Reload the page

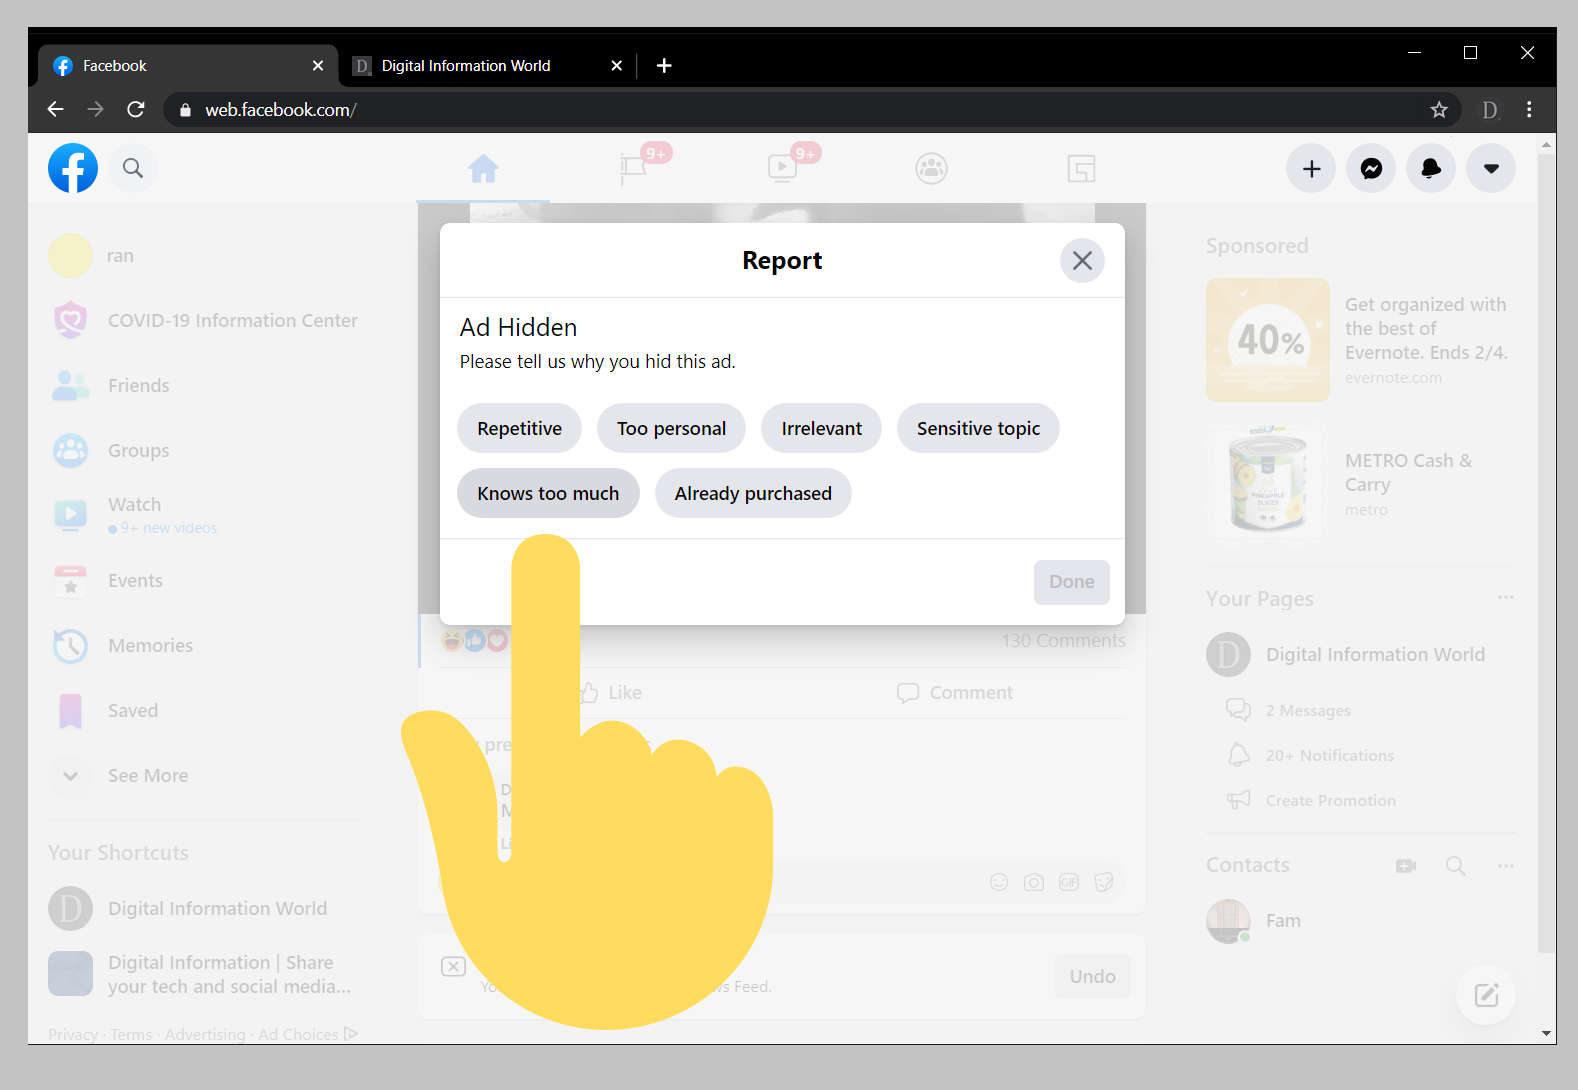(x=136, y=110)
